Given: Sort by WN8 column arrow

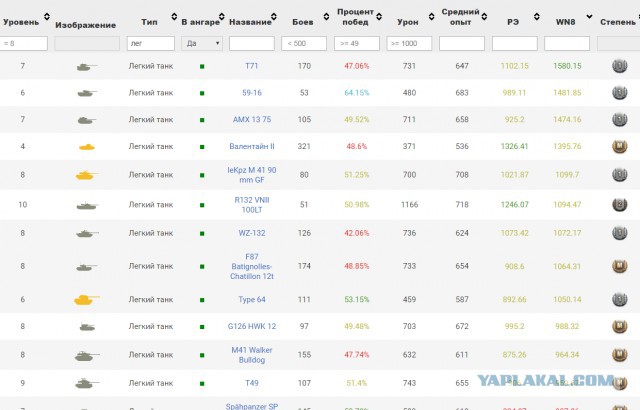Looking at the screenshot, I should click(x=589, y=16).
